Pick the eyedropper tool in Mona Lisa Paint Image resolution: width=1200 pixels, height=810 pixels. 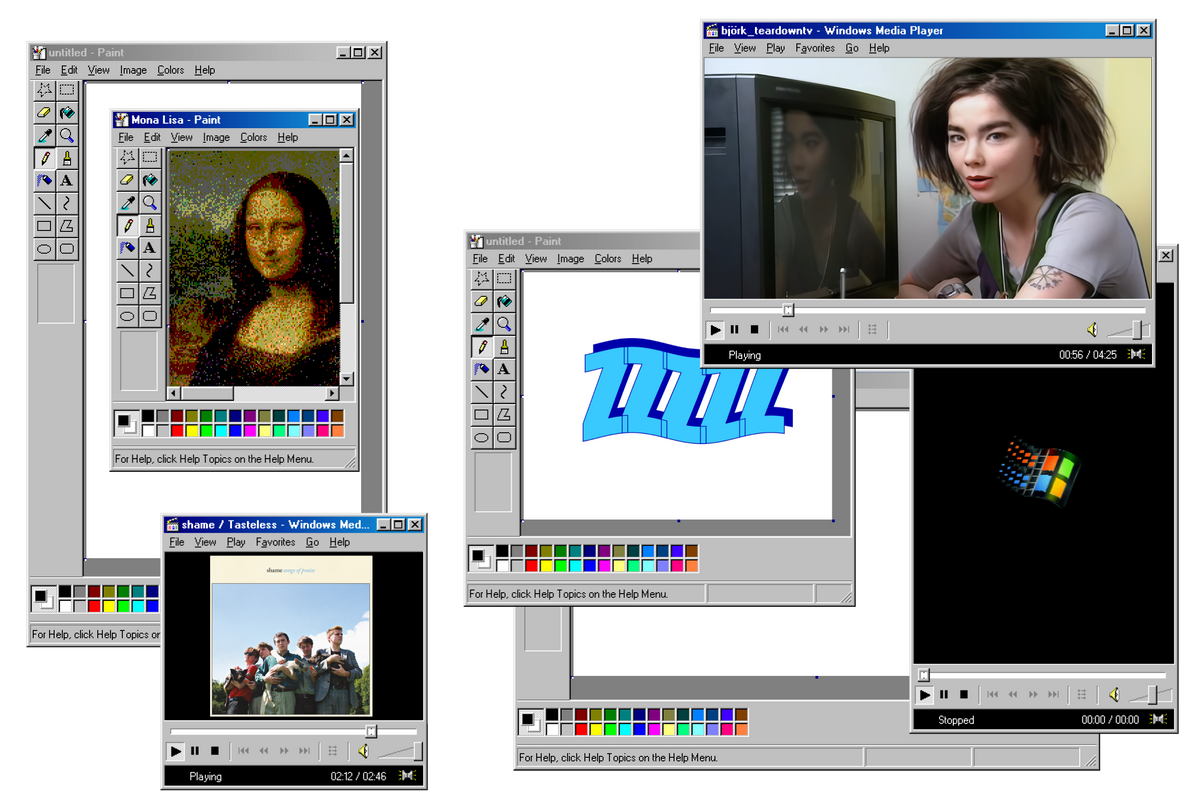point(127,203)
